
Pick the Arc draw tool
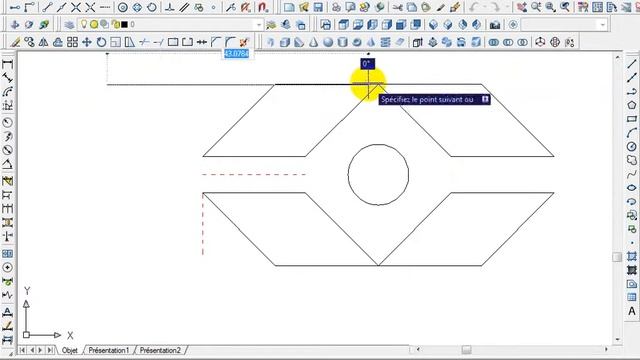(632, 133)
